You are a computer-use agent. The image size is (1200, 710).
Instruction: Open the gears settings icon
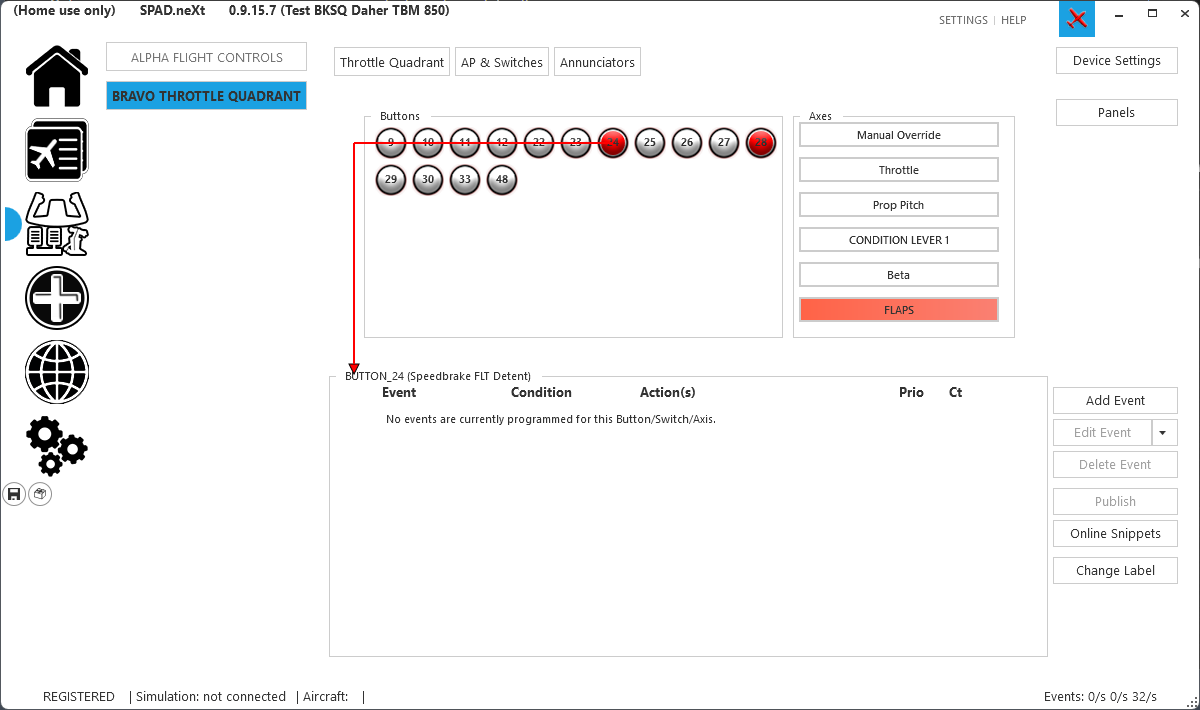pyautogui.click(x=57, y=445)
